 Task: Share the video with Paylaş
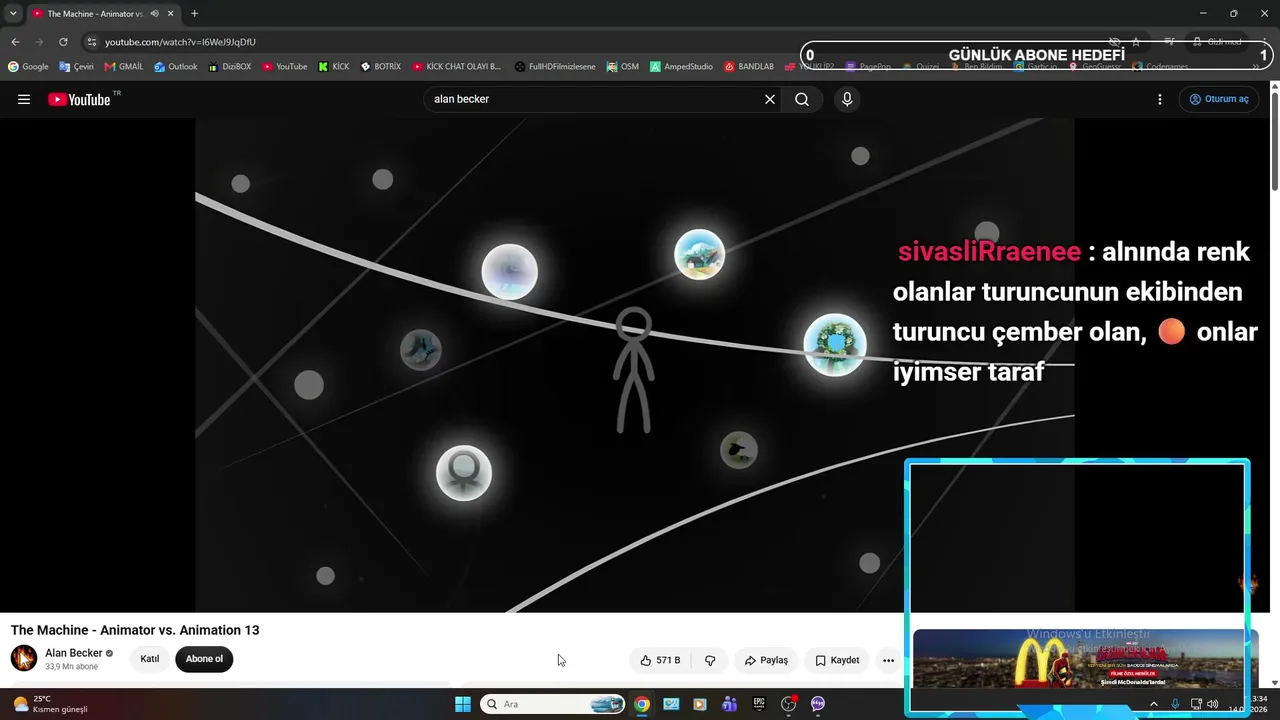pos(766,660)
